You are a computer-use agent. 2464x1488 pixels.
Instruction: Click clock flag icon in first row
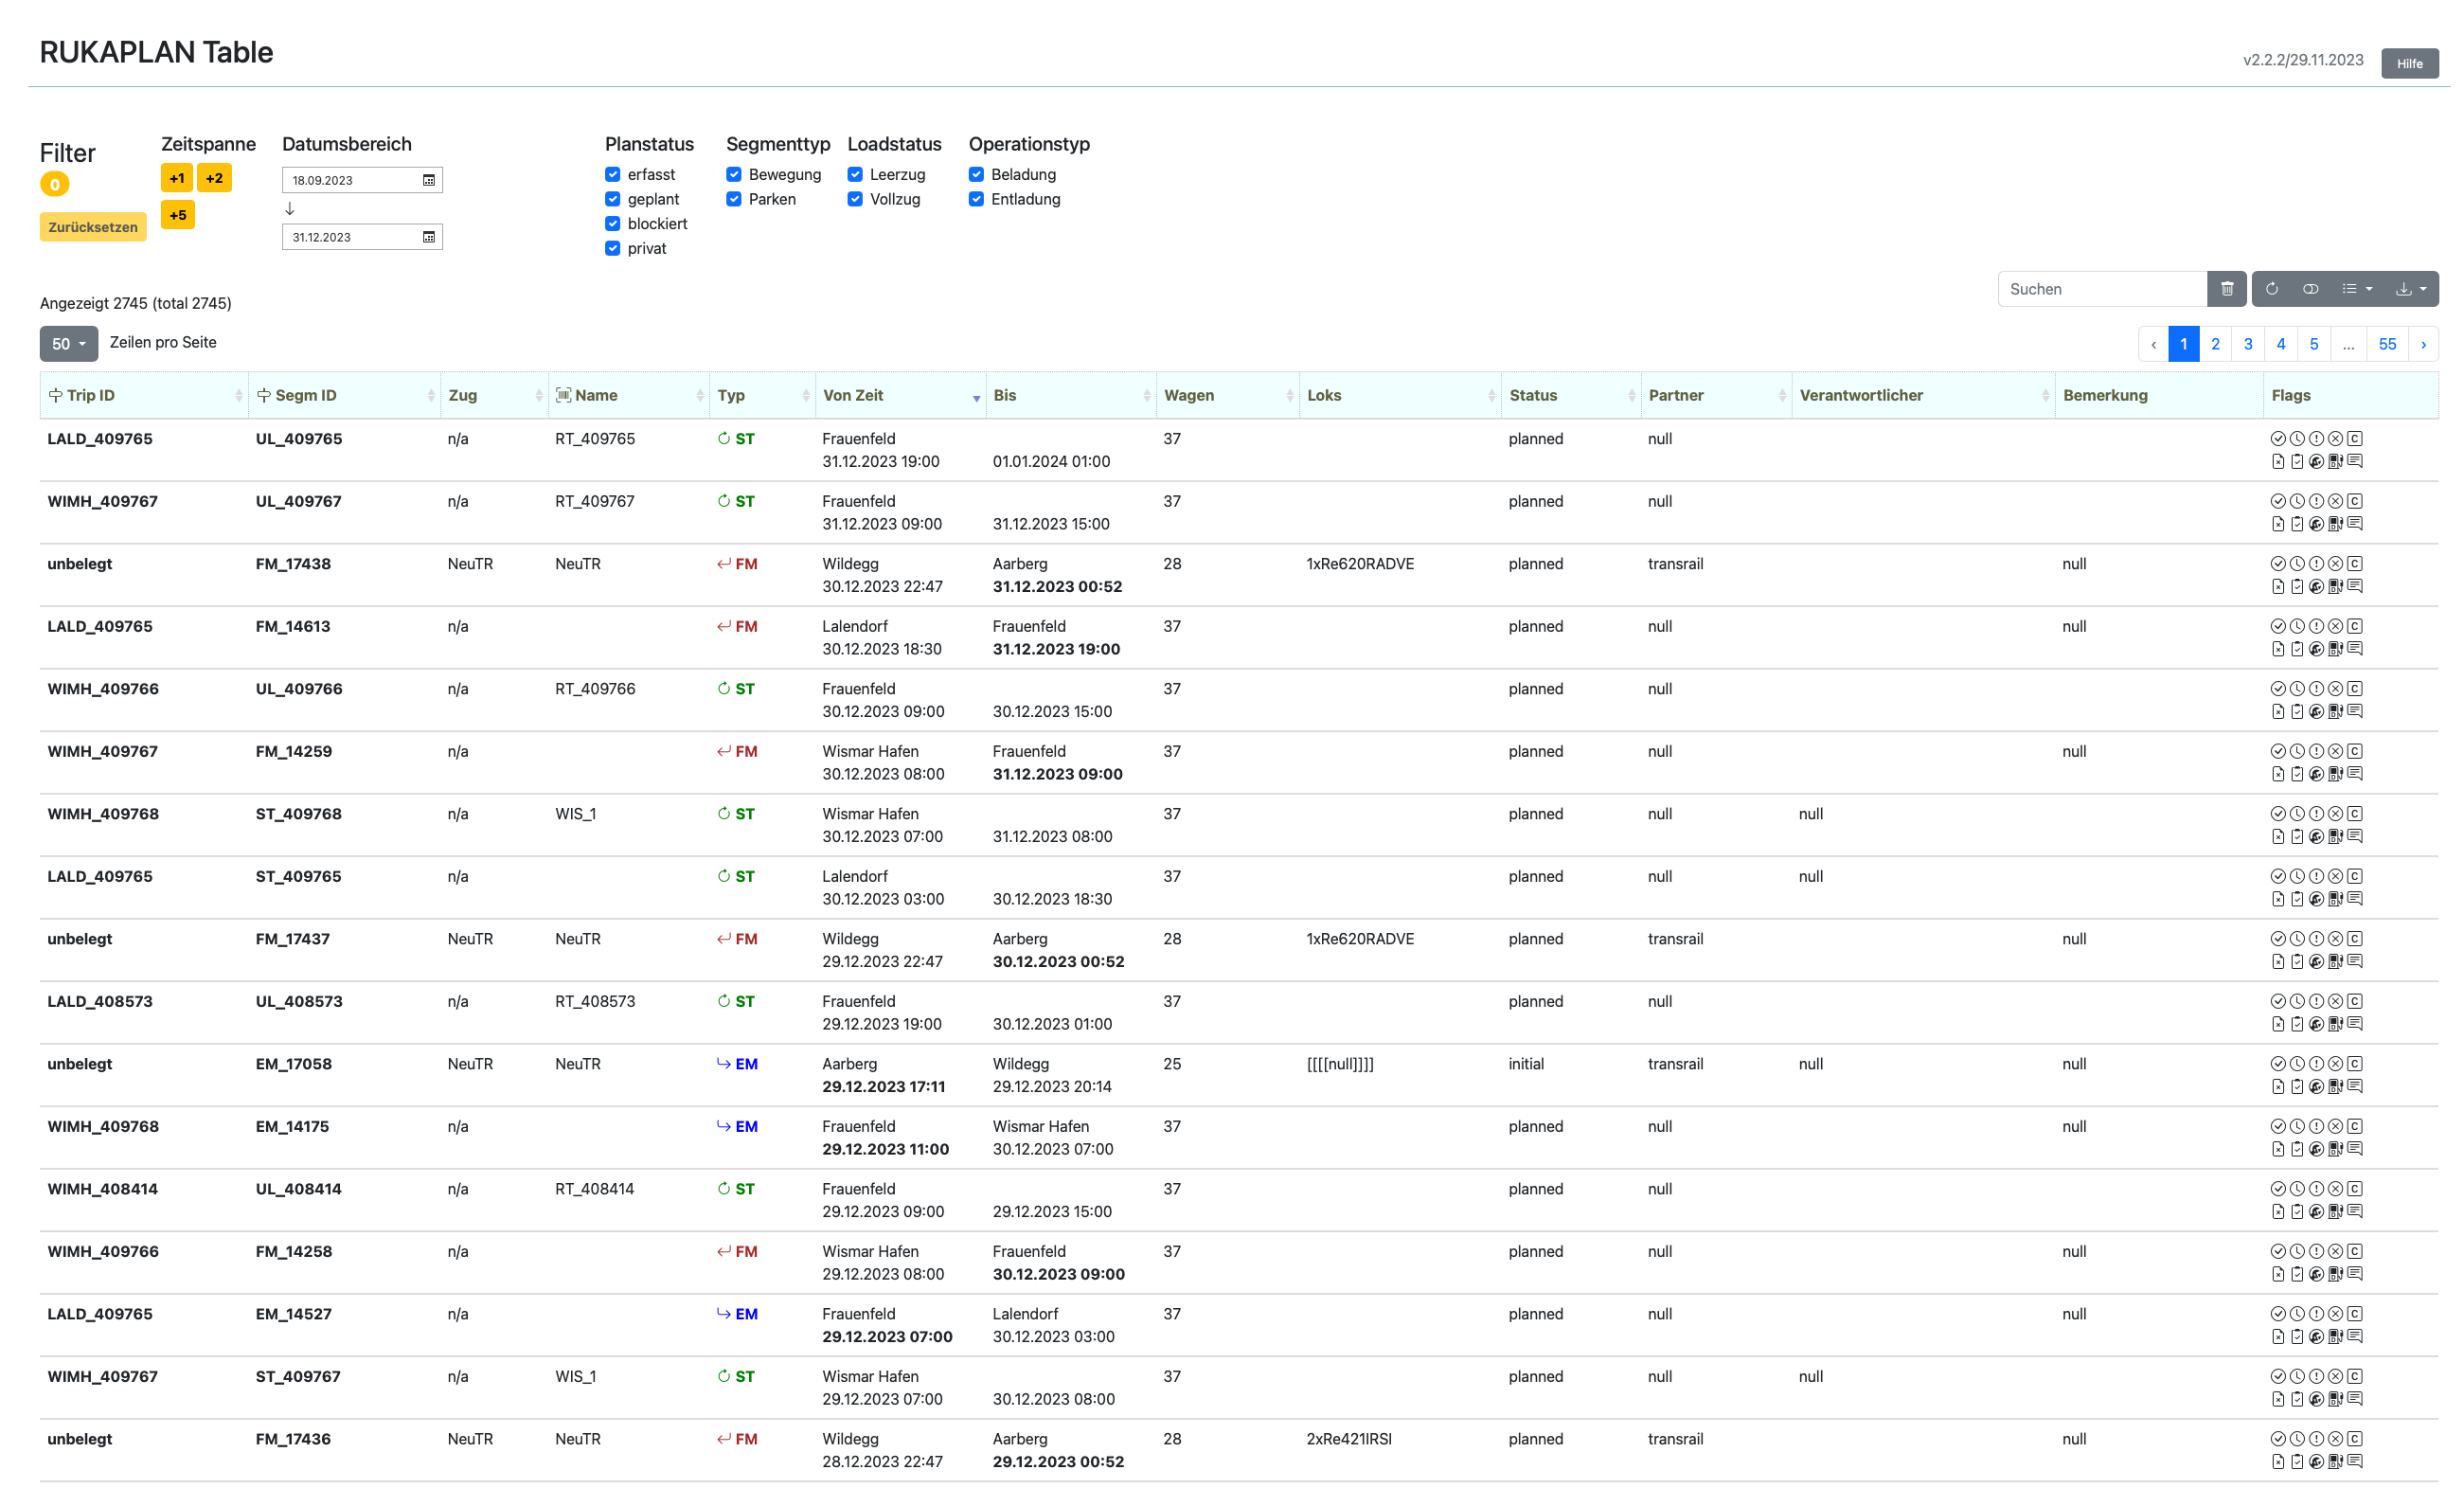point(2296,439)
